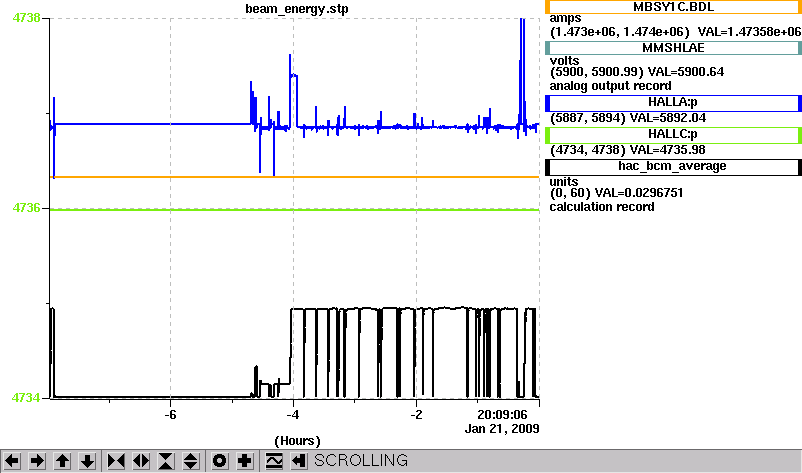Click the plus toolbar icon
802x473 pixels.
coord(245,461)
